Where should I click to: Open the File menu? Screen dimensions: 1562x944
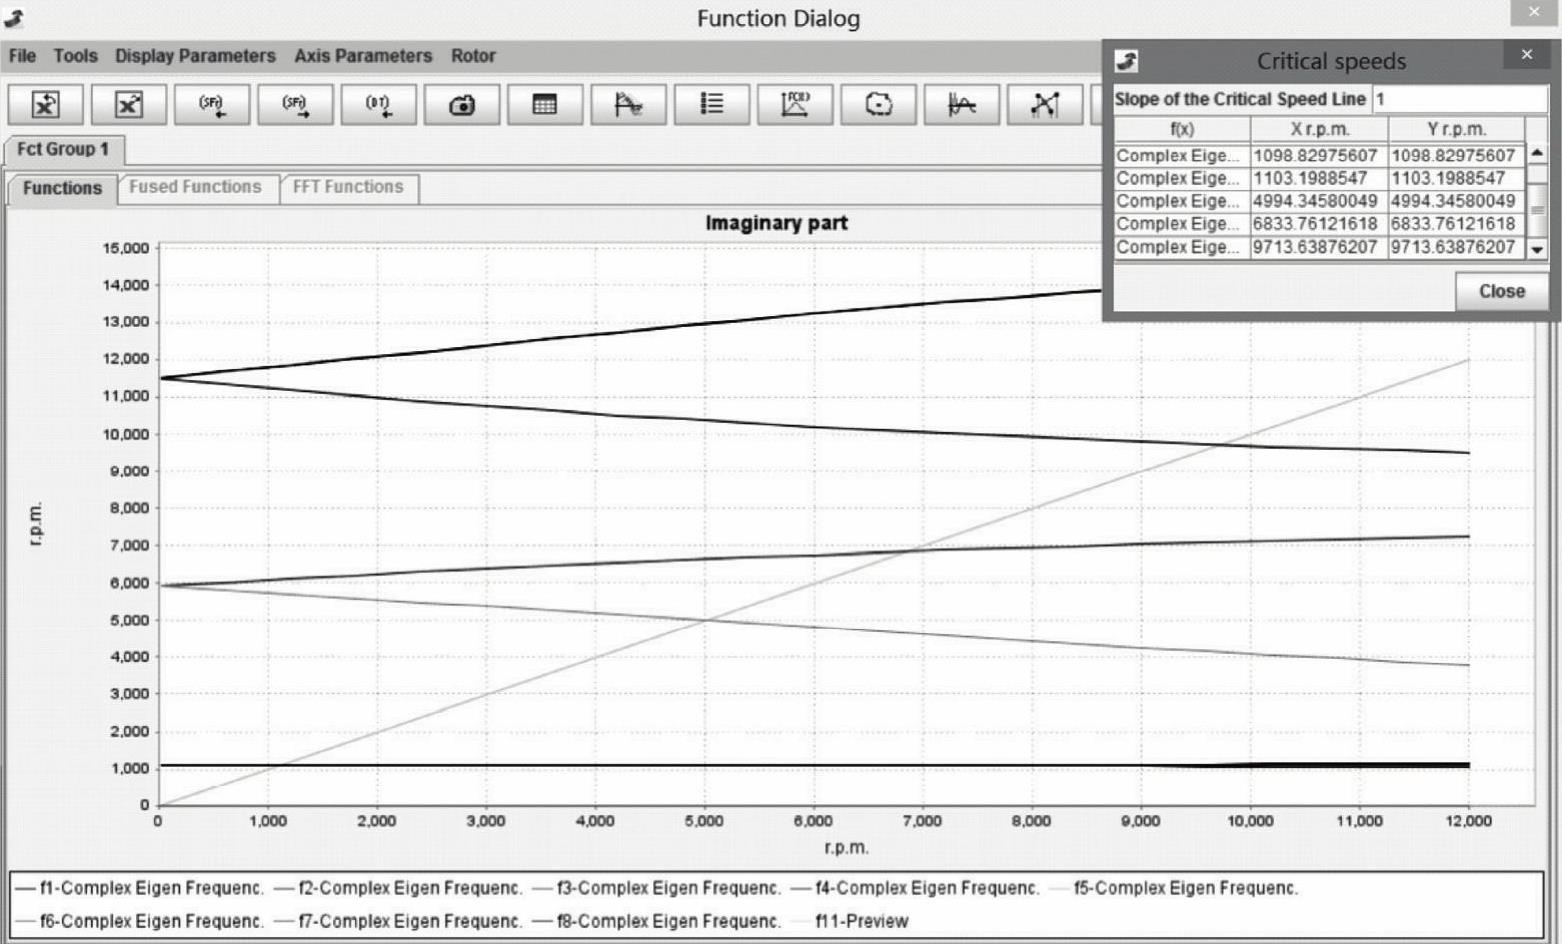22,56
